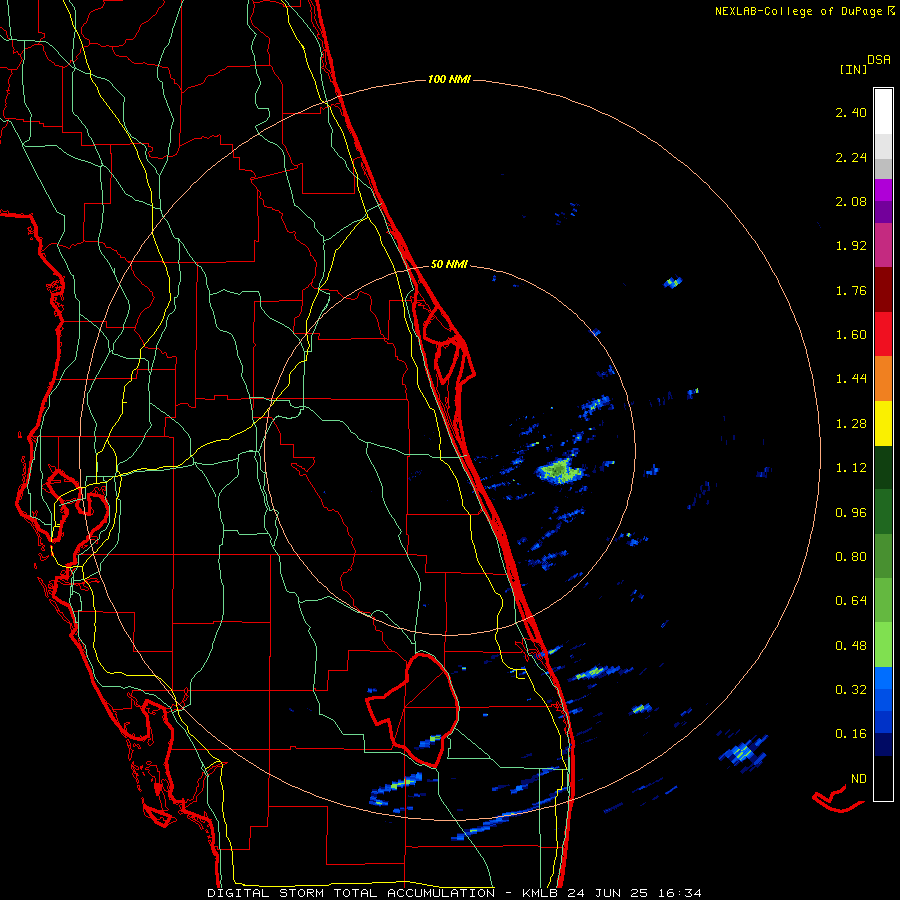Click the 1.92 legend value
900x900 pixels.
point(851,246)
